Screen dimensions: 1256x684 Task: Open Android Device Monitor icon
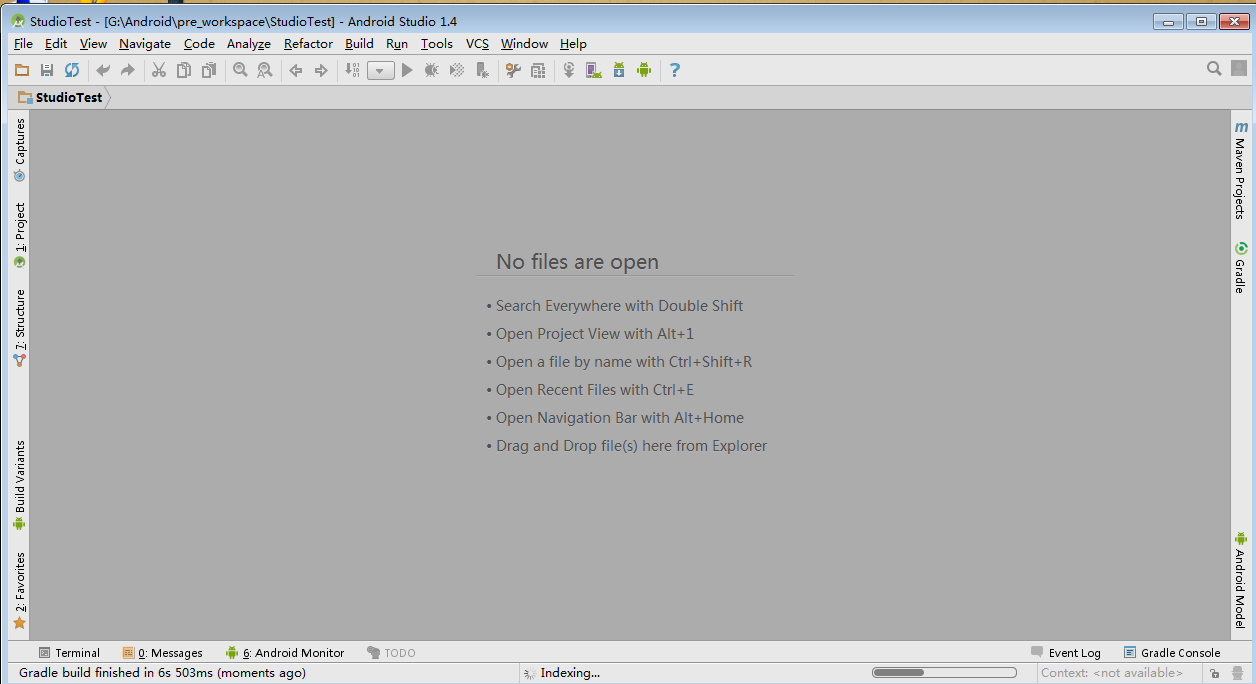644,70
